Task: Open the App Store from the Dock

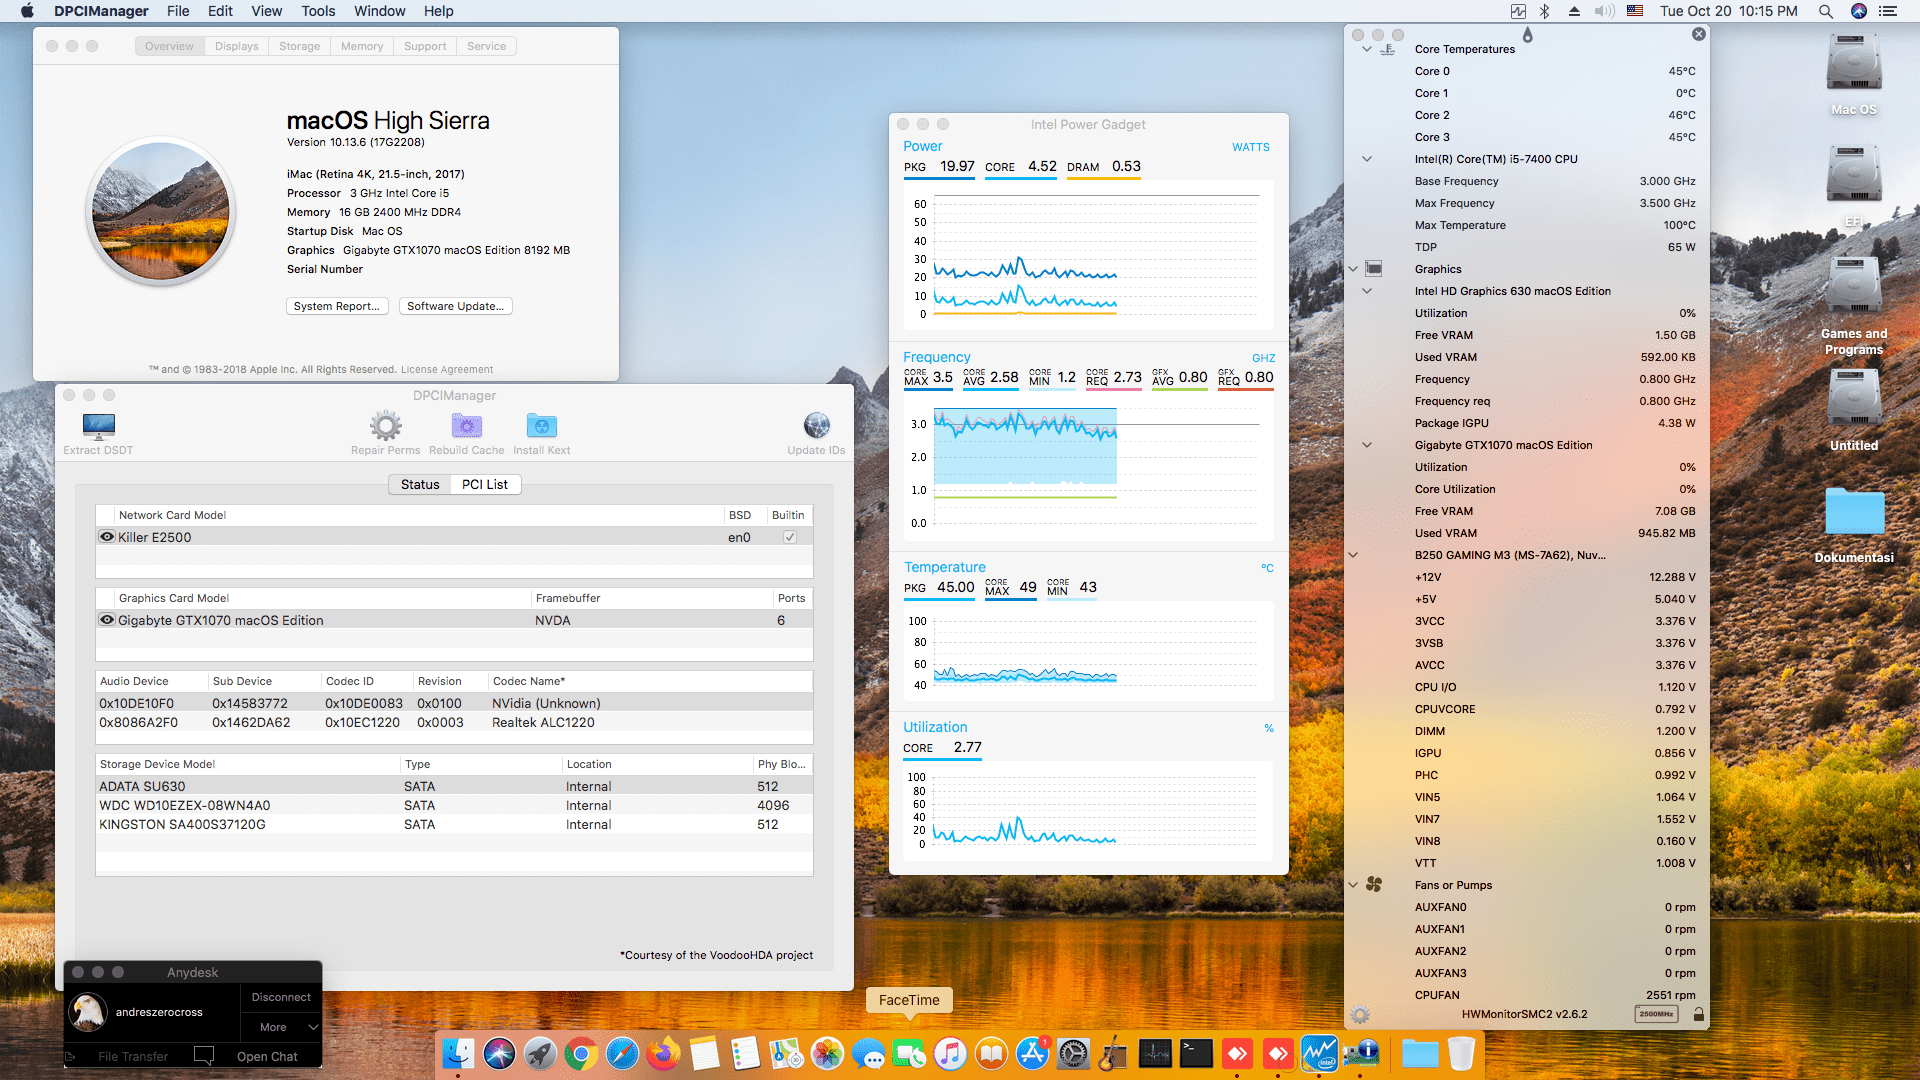Action: tap(1032, 1053)
